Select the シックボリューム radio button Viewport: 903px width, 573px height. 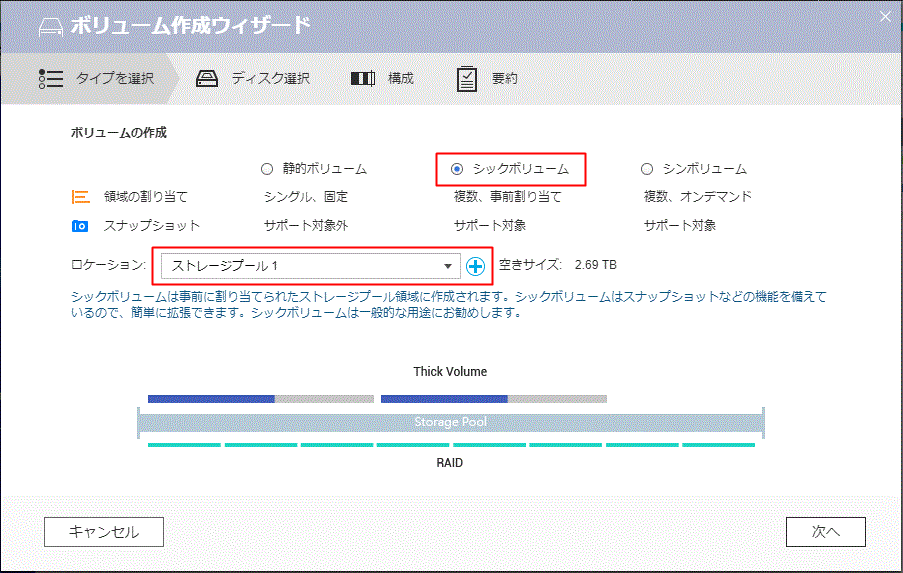click(457, 169)
